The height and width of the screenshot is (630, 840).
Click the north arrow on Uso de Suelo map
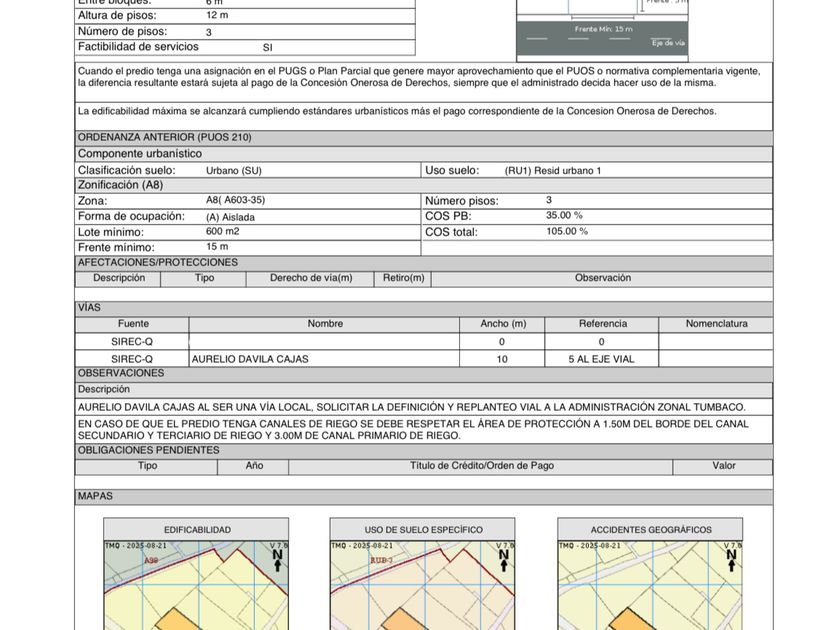coord(504,560)
